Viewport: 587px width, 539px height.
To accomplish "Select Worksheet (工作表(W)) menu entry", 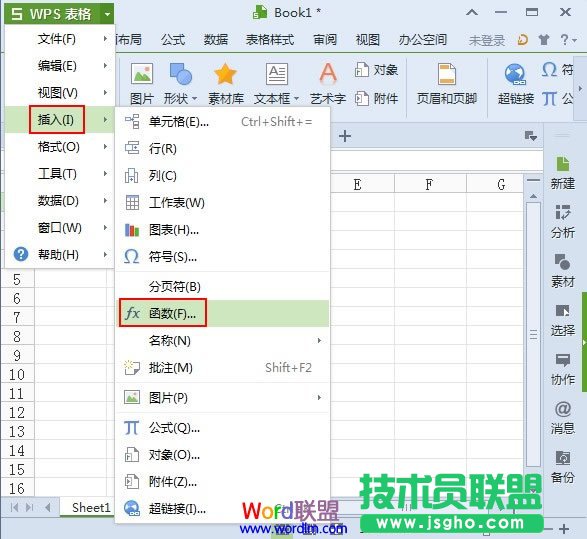I will click(223, 202).
